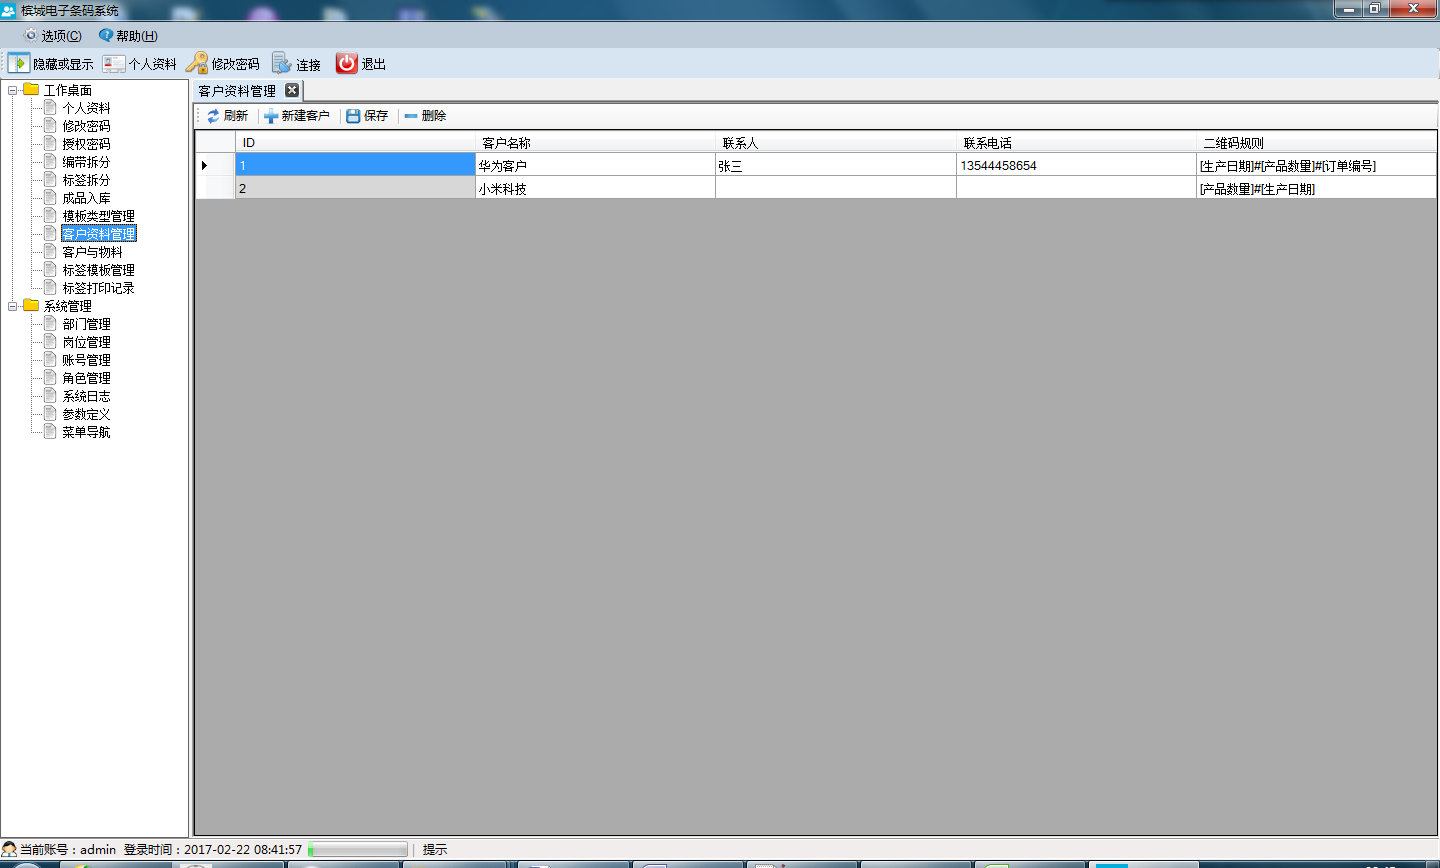Open 账号管理 in the sidebar tree

(x=86, y=360)
